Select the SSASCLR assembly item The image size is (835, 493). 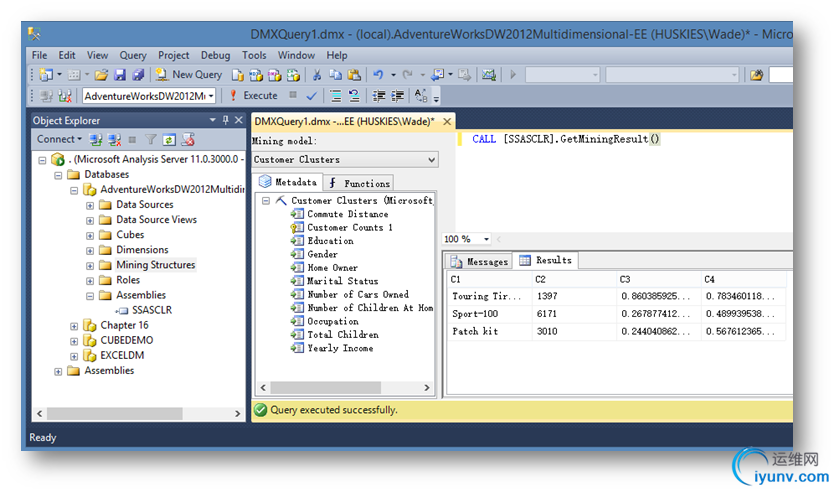tap(152, 310)
